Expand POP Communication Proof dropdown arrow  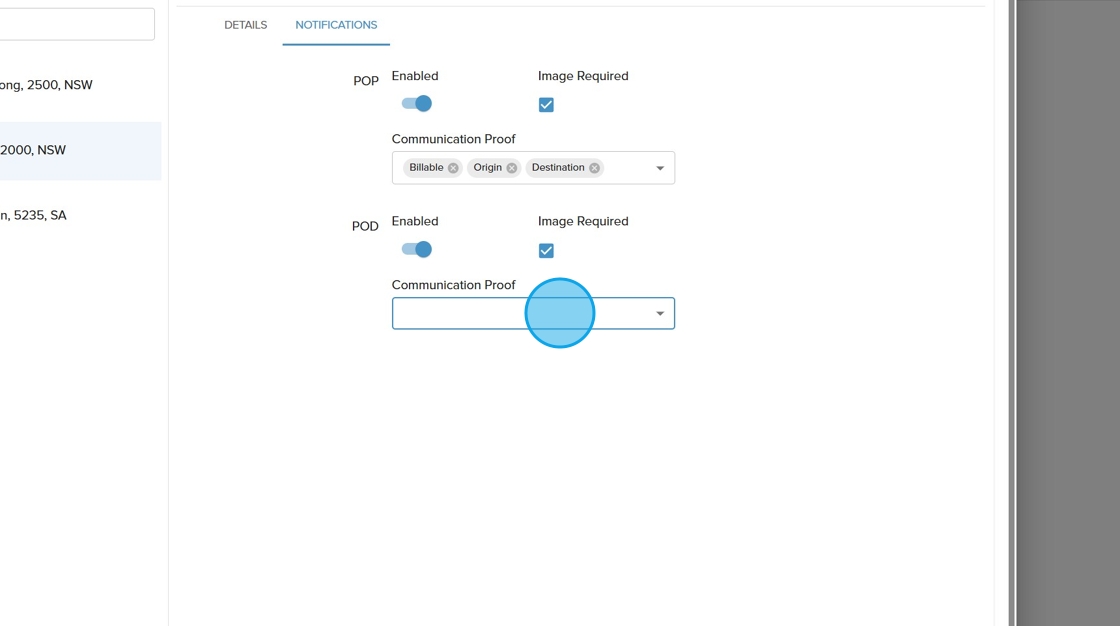click(x=660, y=168)
